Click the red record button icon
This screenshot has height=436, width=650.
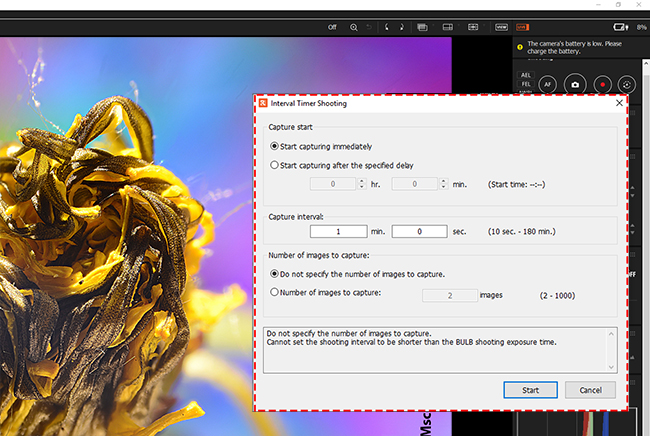[x=602, y=86]
